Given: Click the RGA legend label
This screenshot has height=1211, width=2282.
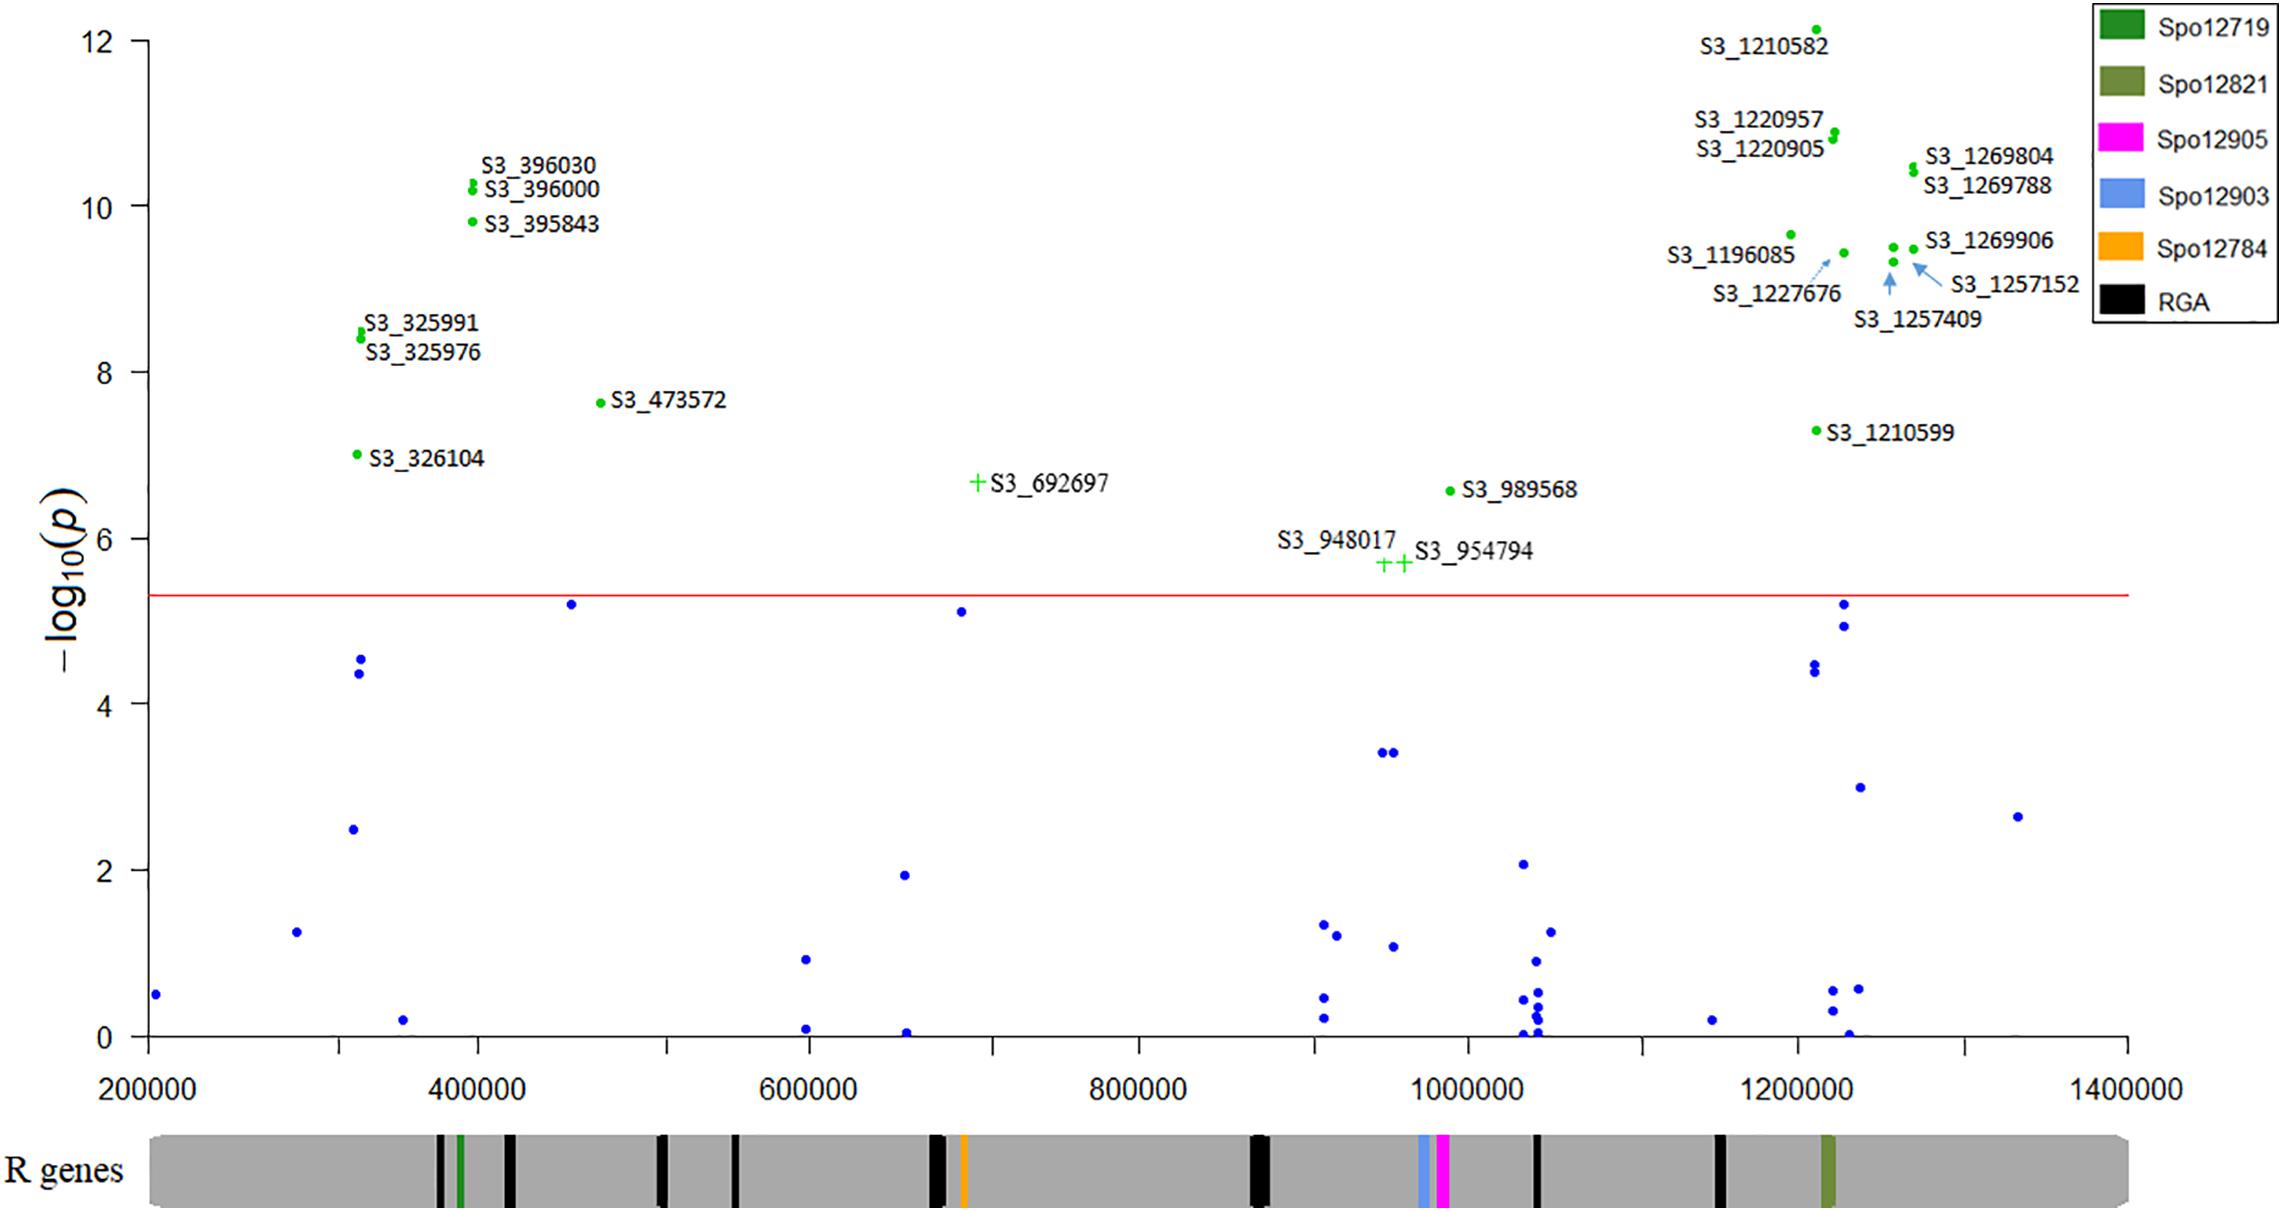Looking at the screenshot, I should pos(2183,302).
